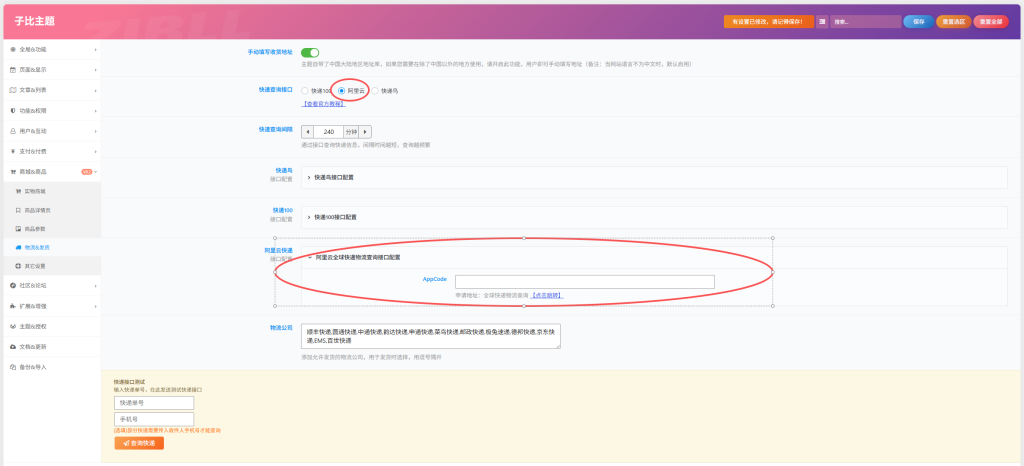1024x466 pixels.
Task: Click the 支付&付费 yen icon
Action: [13, 151]
